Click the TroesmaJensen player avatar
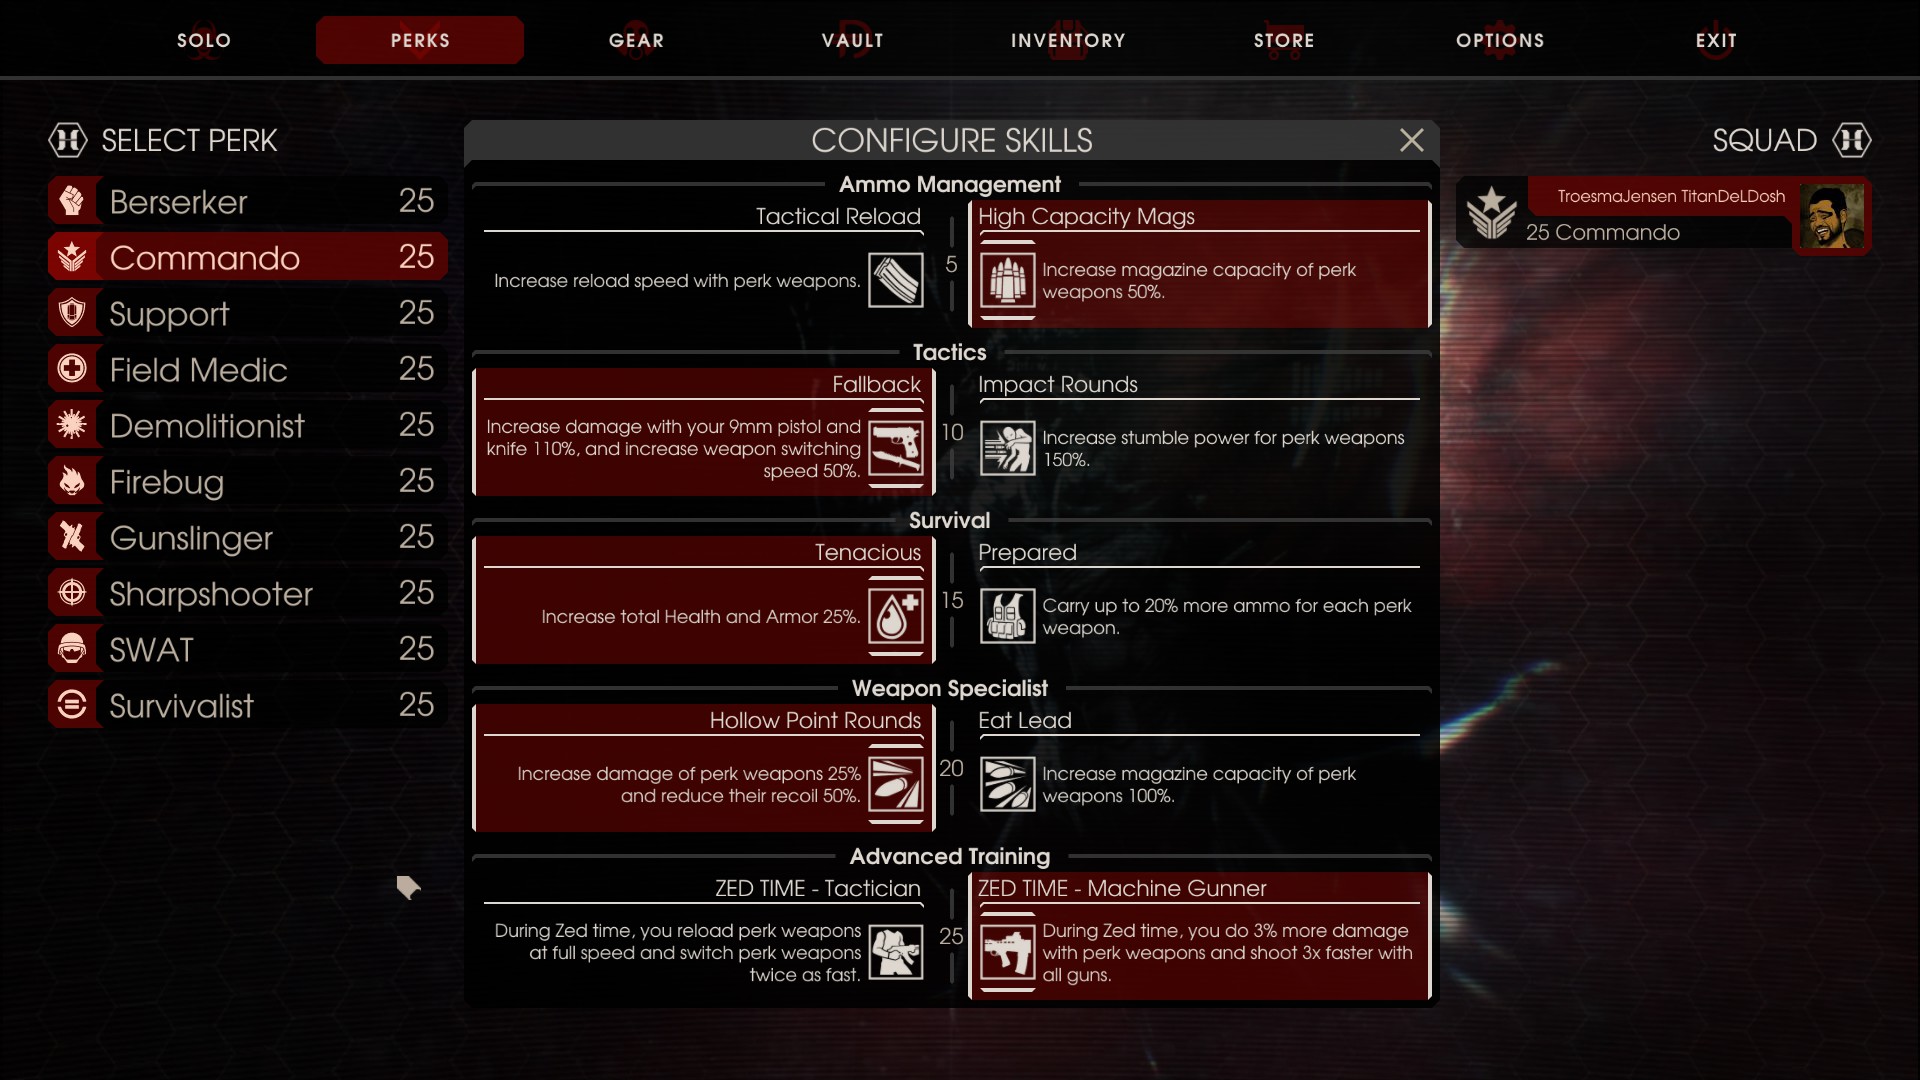The width and height of the screenshot is (1920, 1080). pyautogui.click(x=1832, y=216)
